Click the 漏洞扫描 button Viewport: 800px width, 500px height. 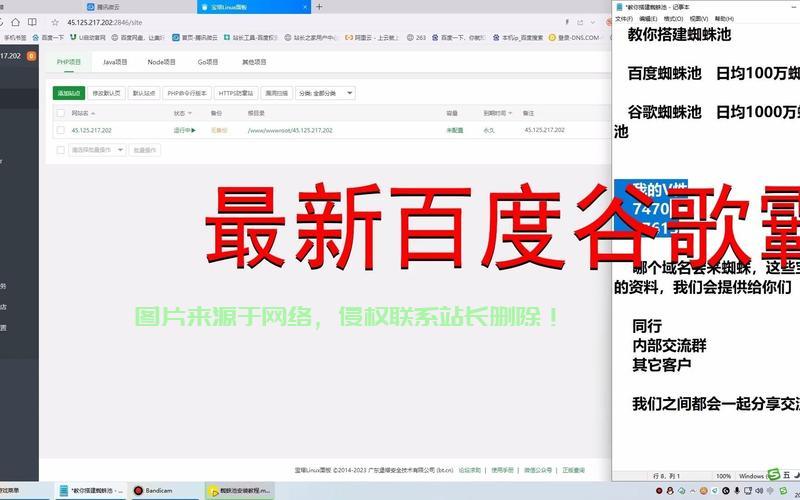tap(277, 93)
